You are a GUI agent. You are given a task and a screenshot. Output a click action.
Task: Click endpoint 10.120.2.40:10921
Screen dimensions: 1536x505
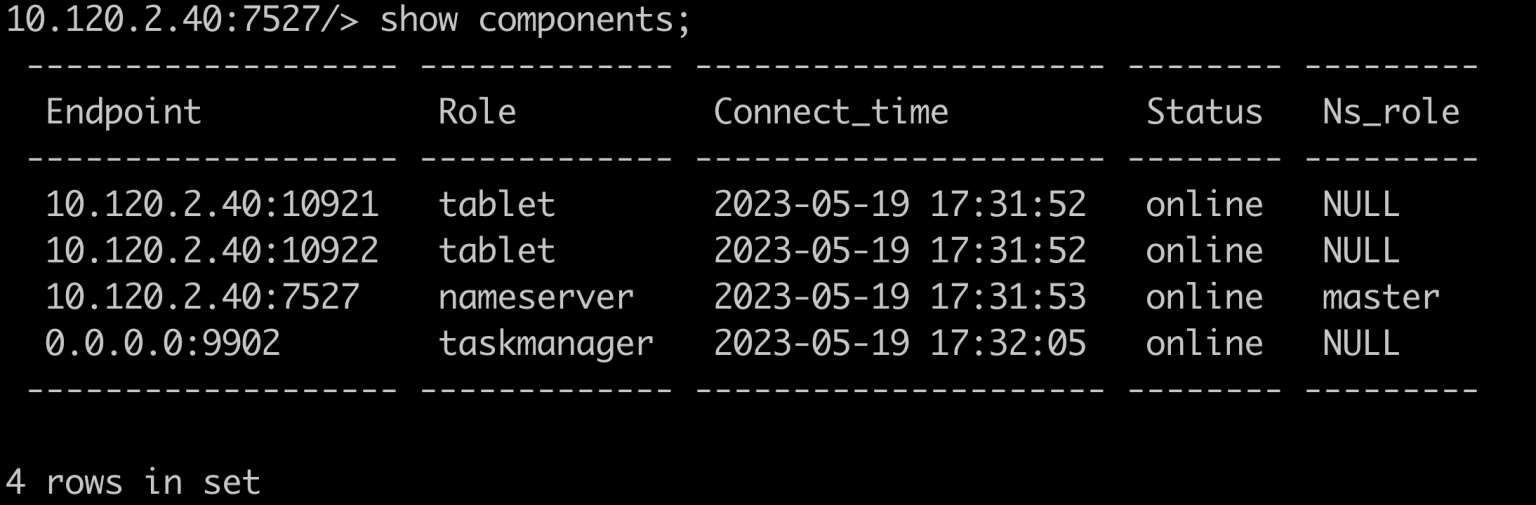click(x=212, y=204)
